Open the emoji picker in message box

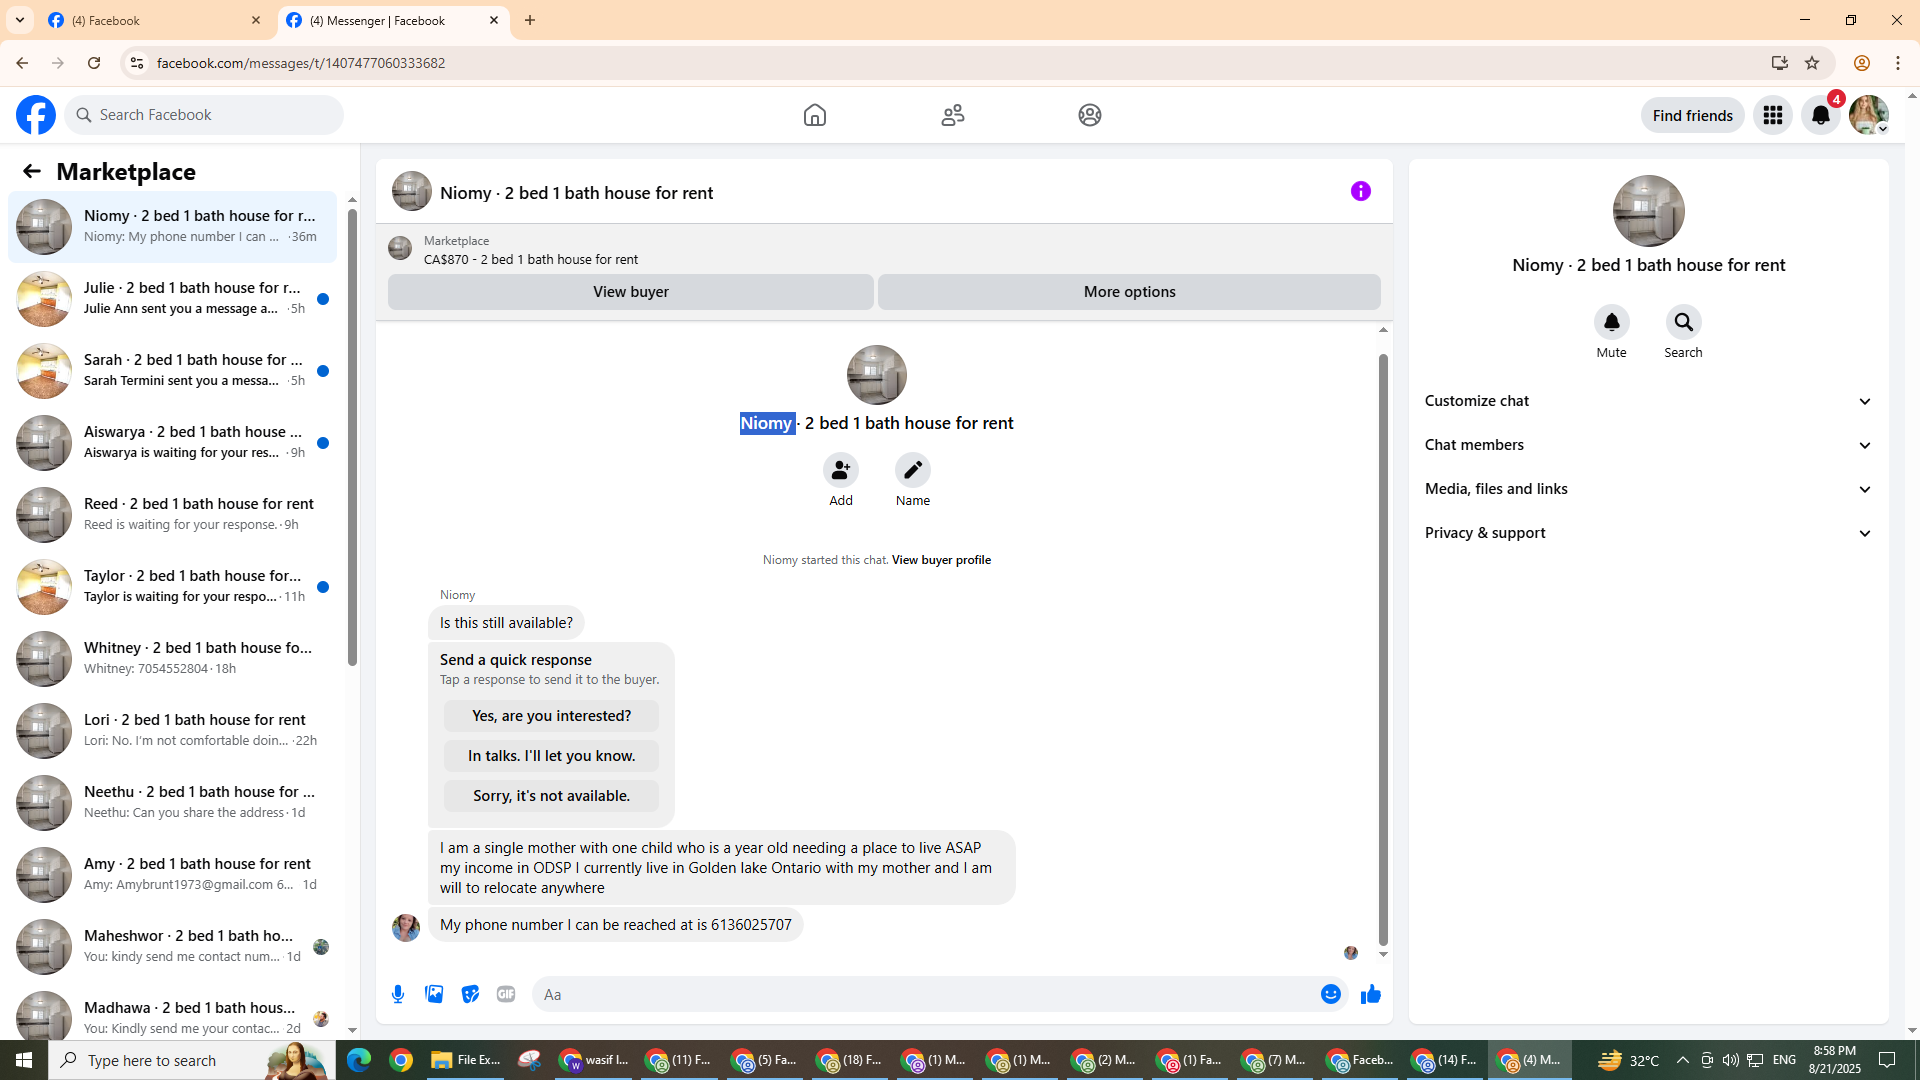[1330, 994]
